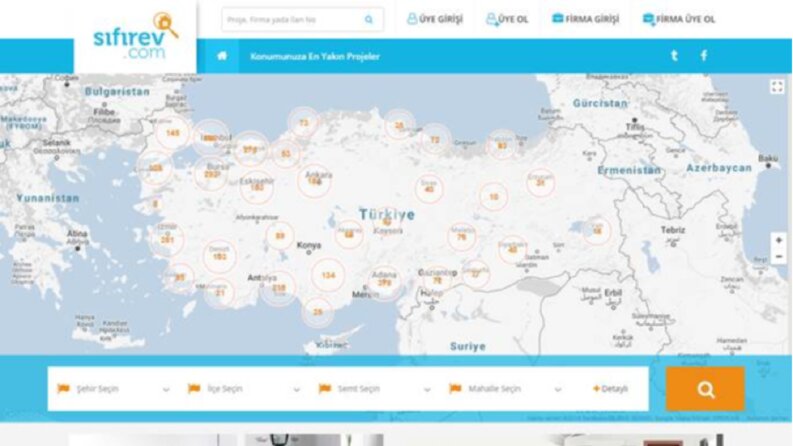The height and width of the screenshot is (446, 793).
Task: Click the Denizli map cluster 193
Action: coord(219,256)
